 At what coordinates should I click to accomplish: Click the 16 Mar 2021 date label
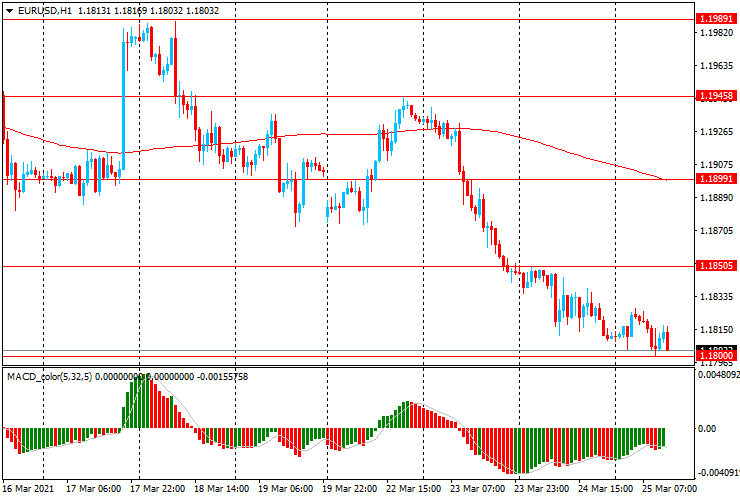tap(31, 490)
